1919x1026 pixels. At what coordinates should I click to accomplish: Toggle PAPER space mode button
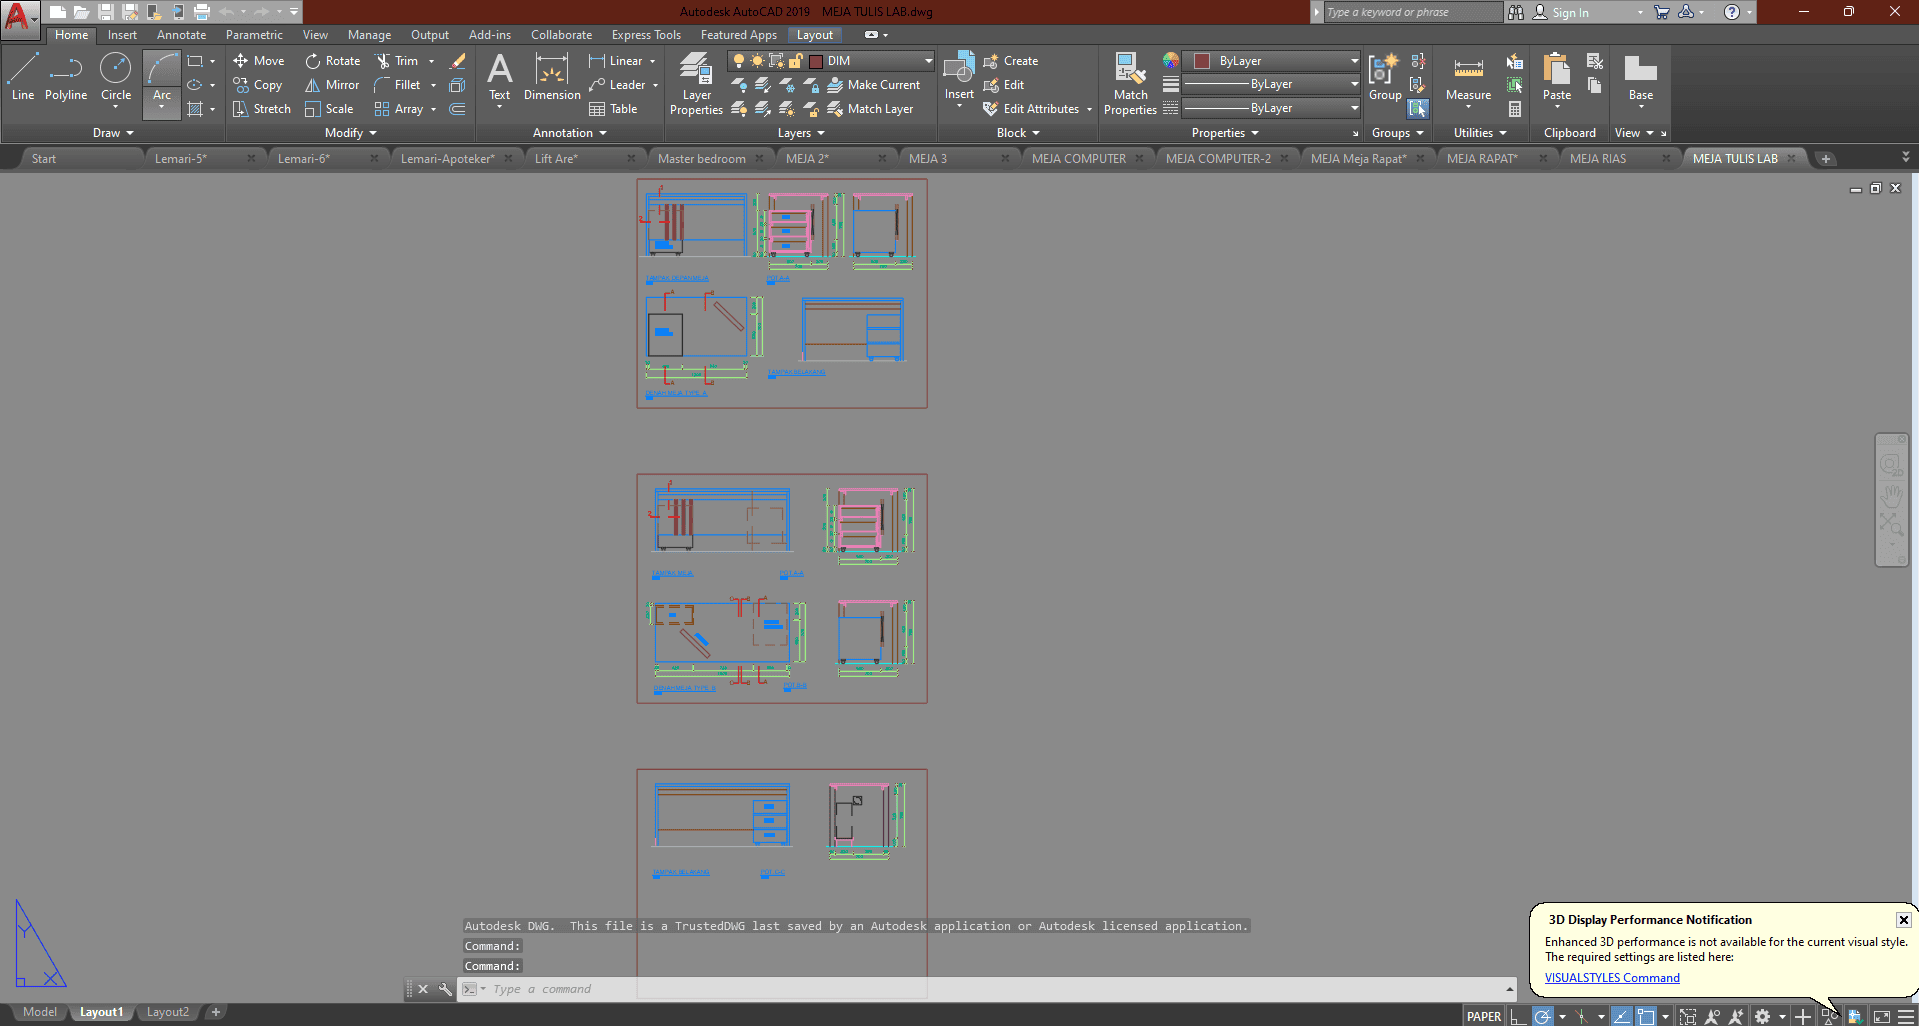[x=1483, y=1016]
